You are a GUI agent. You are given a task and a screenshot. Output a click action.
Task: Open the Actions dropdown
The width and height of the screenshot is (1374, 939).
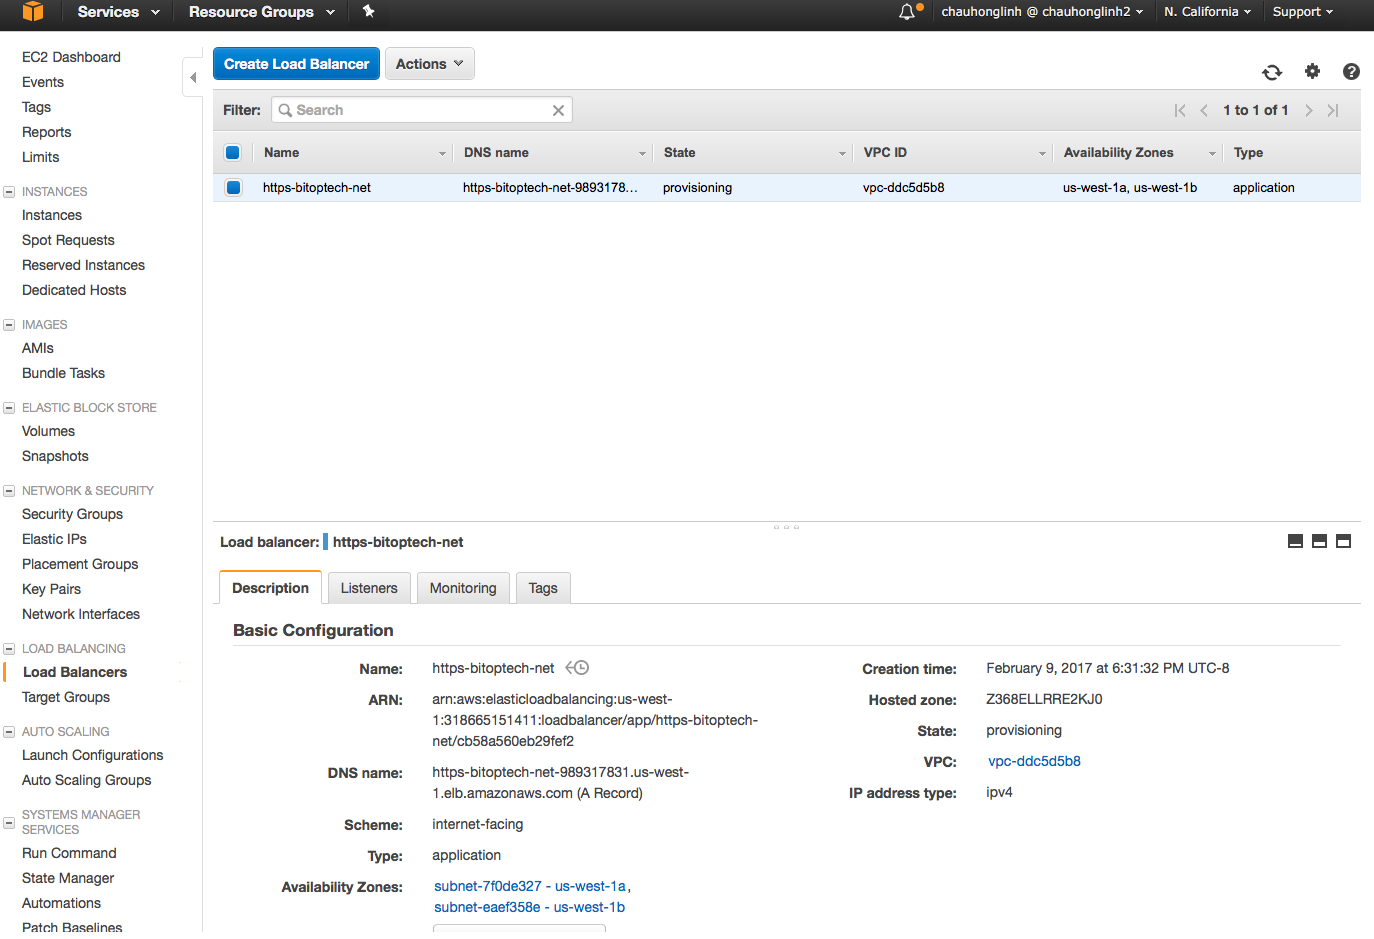click(x=429, y=64)
